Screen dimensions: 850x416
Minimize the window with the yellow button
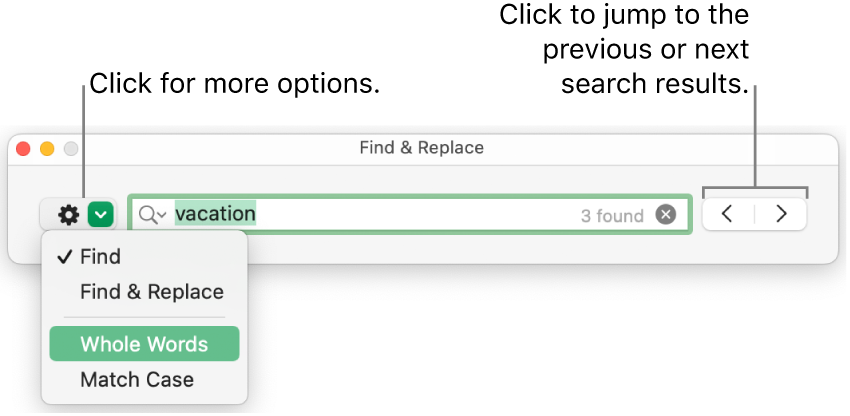pyautogui.click(x=47, y=149)
